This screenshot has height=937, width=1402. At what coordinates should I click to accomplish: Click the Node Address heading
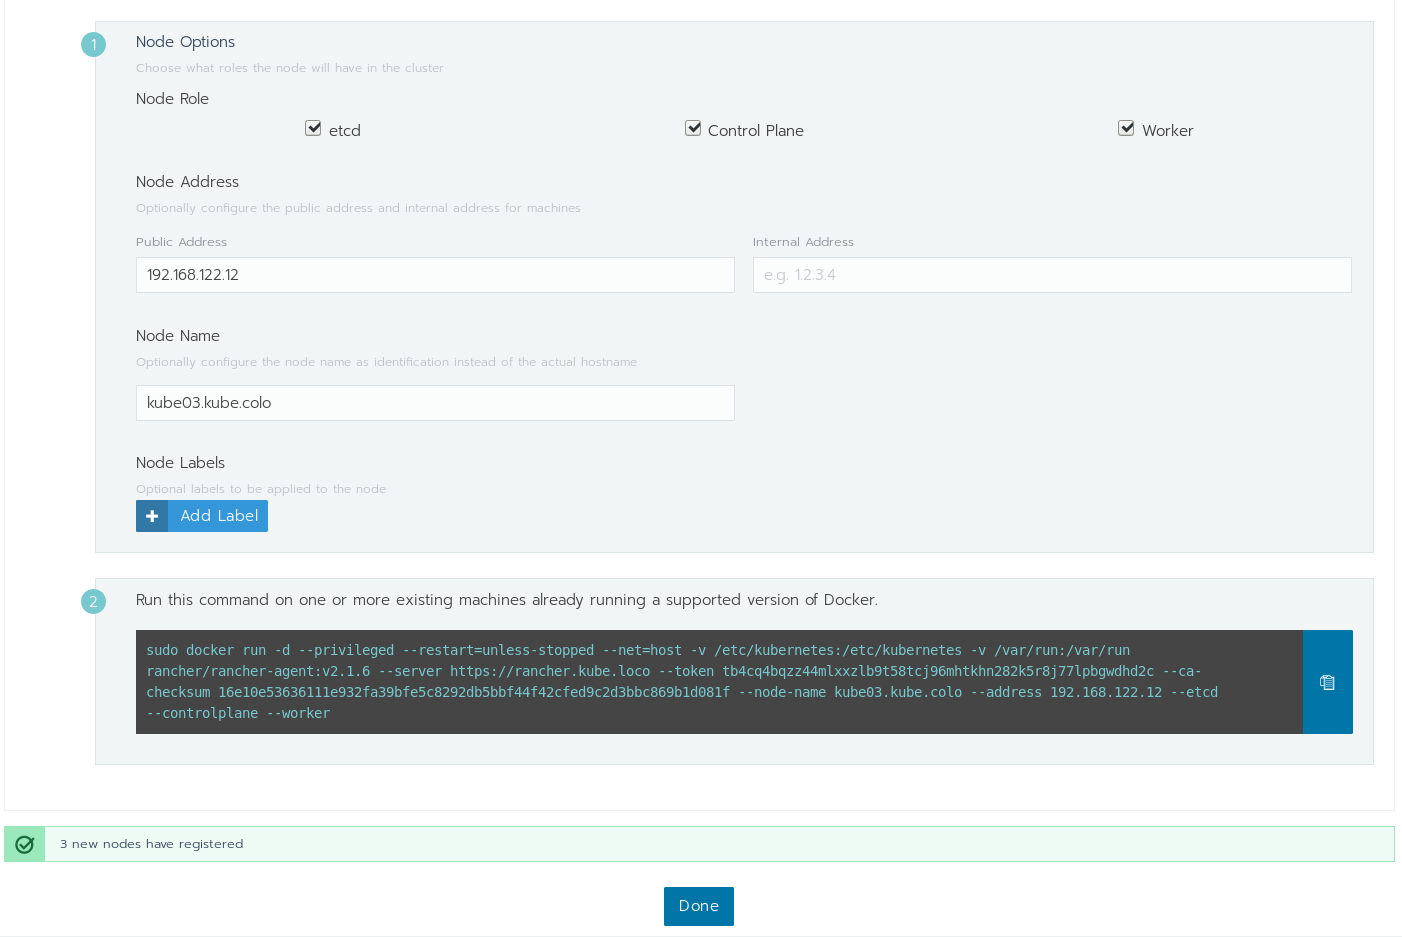(x=187, y=182)
